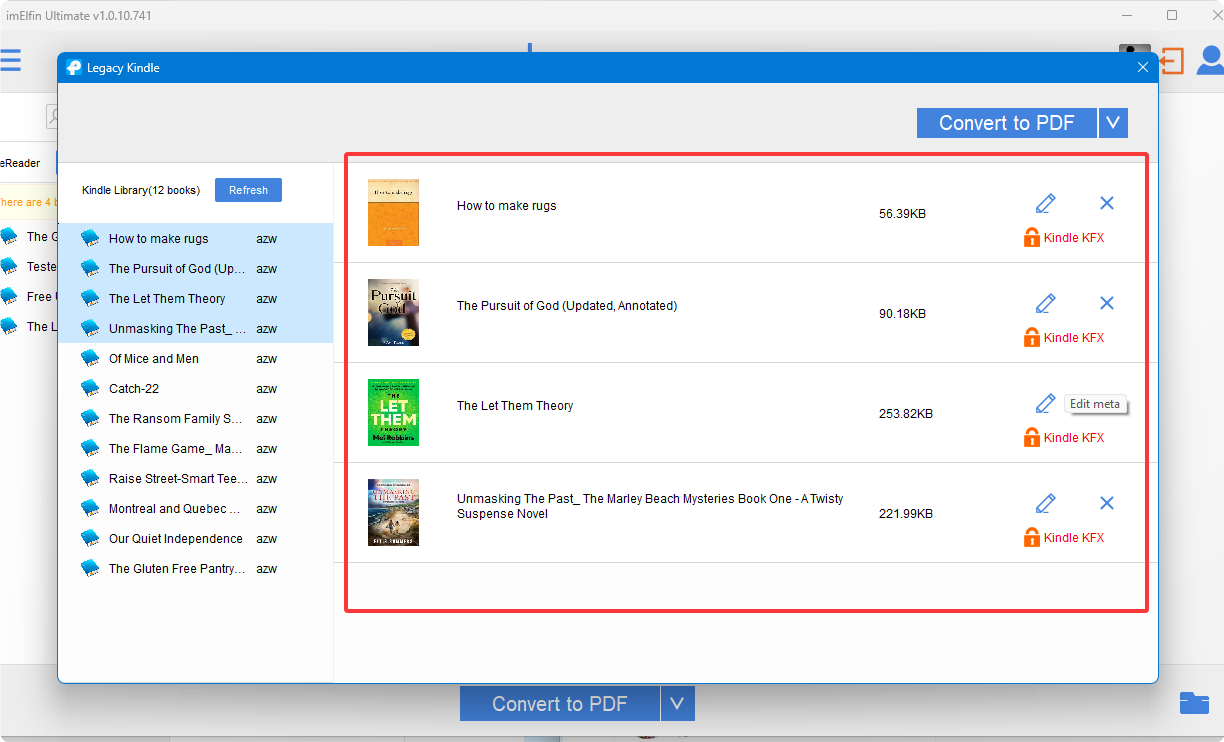Select Our Quiet Independence in library list
Viewport: 1224px width, 742px height.
tap(196, 538)
